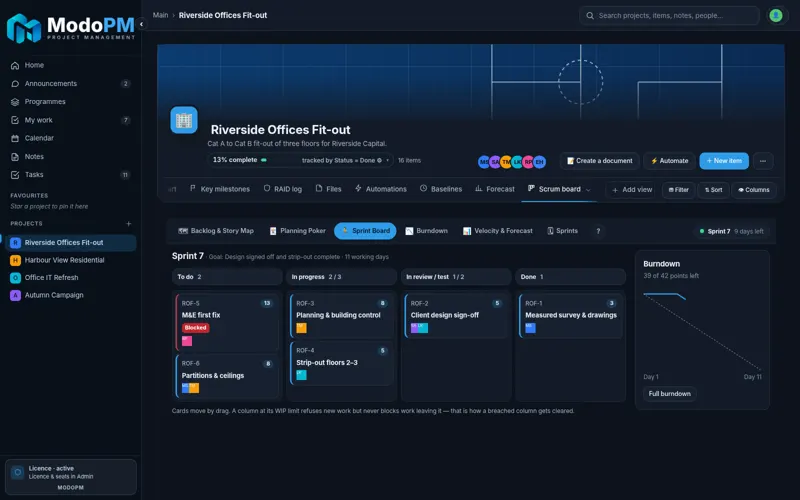
Task: Click the Calendar icon in sidebar
Action: coord(15,138)
